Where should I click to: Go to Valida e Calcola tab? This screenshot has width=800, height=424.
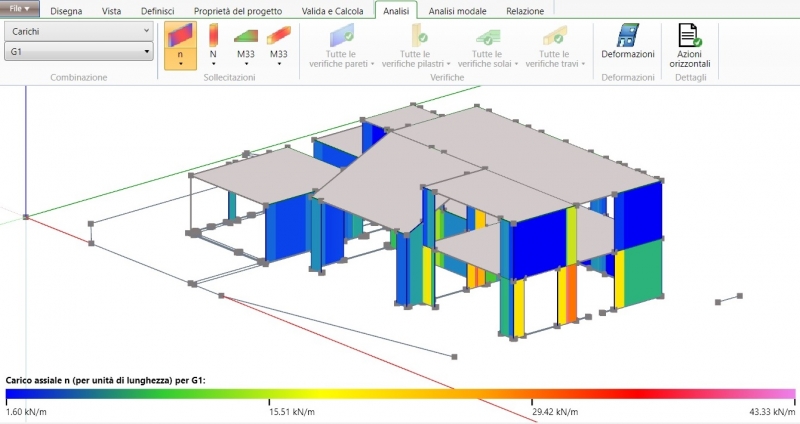(x=332, y=11)
